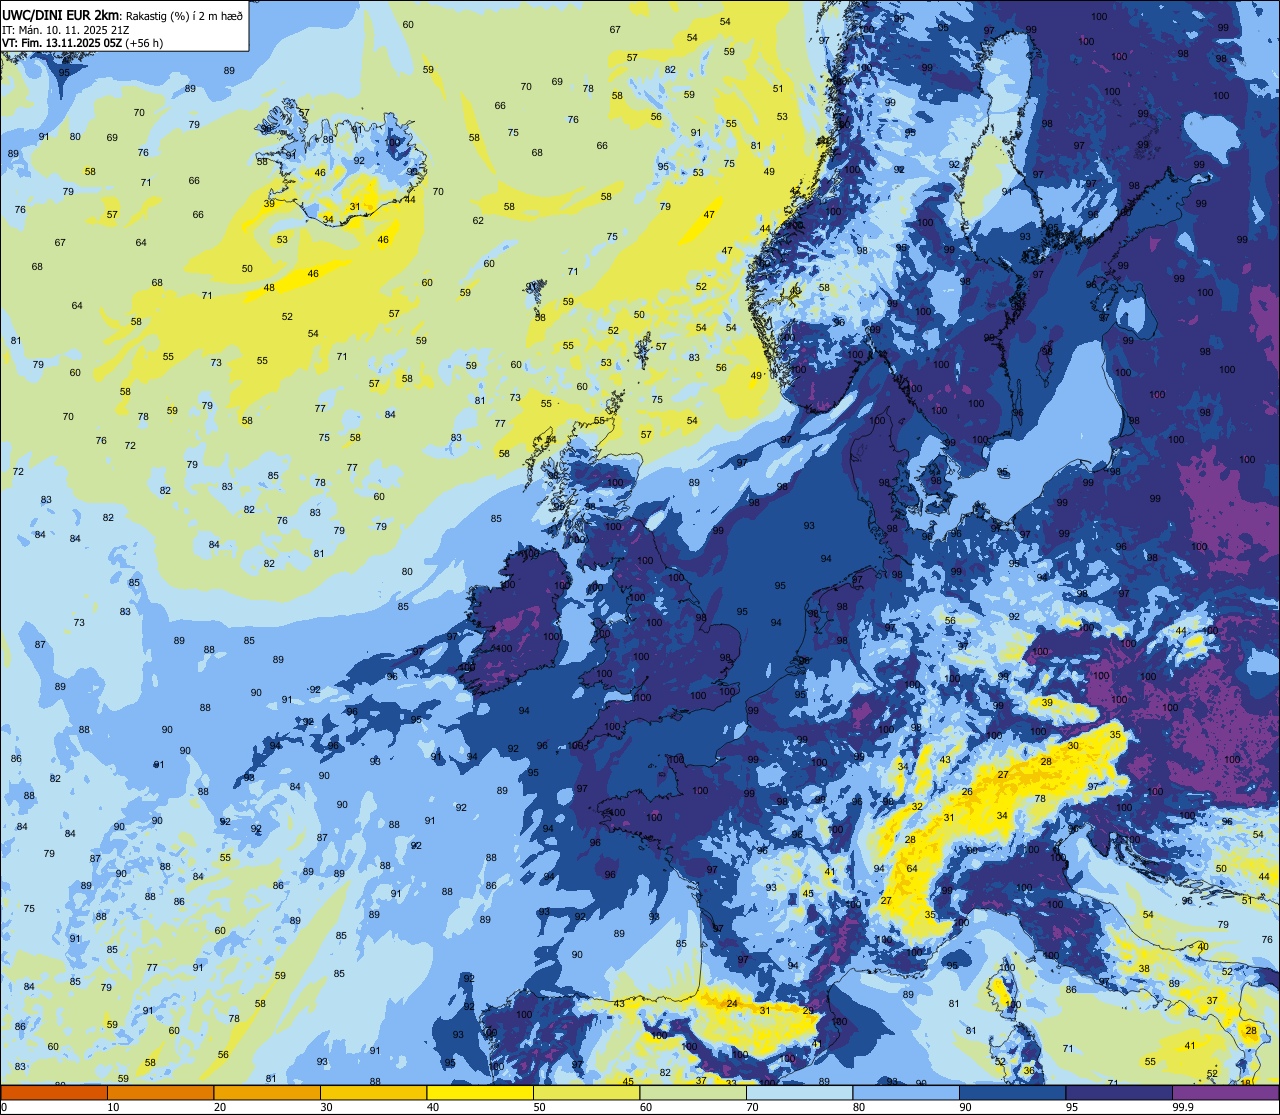Click the 40–50% bright yellow legend swatch

480,1092
